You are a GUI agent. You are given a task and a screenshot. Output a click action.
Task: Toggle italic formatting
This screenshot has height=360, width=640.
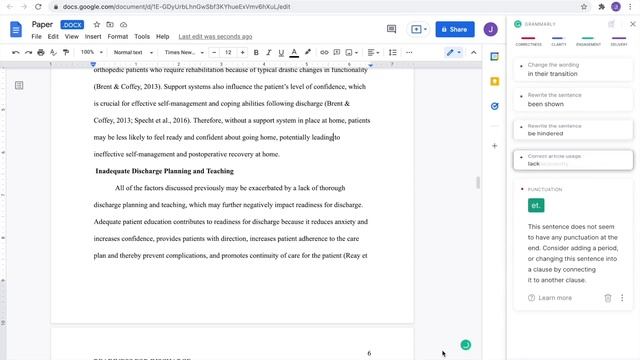click(269, 52)
